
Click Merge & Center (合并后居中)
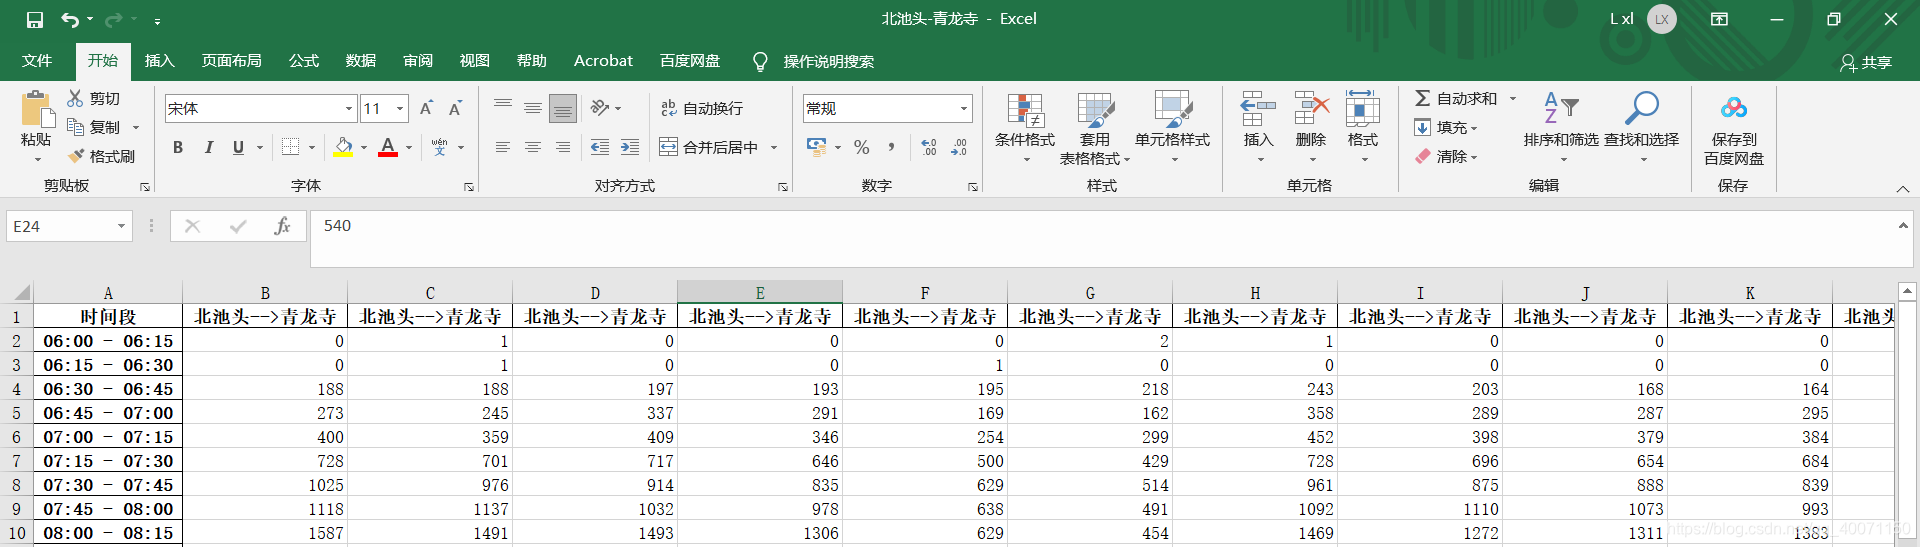click(709, 147)
